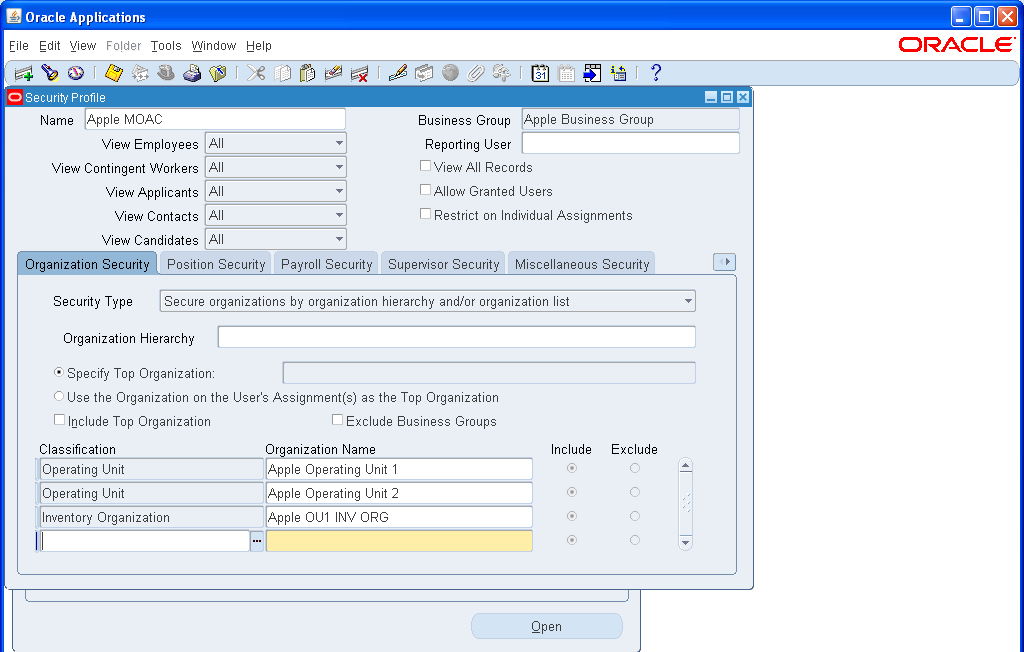1024x652 pixels.
Task: Click the Cut scissors icon
Action: click(x=256, y=73)
